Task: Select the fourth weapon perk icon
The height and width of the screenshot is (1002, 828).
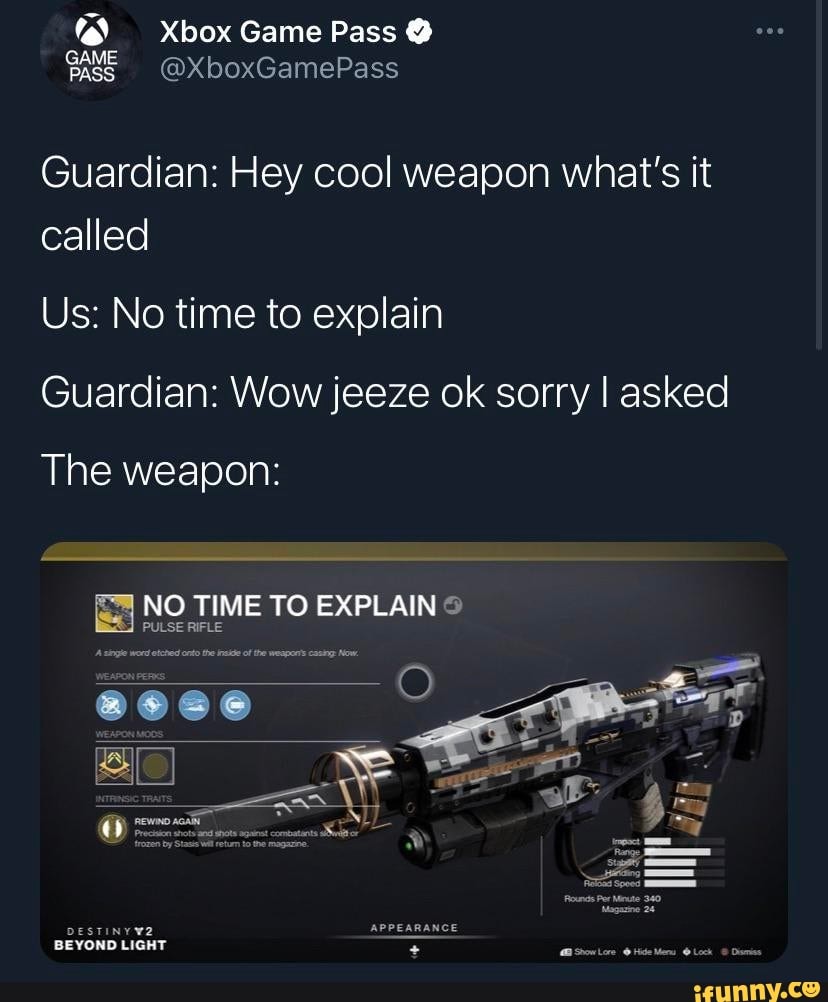Action: 235,705
